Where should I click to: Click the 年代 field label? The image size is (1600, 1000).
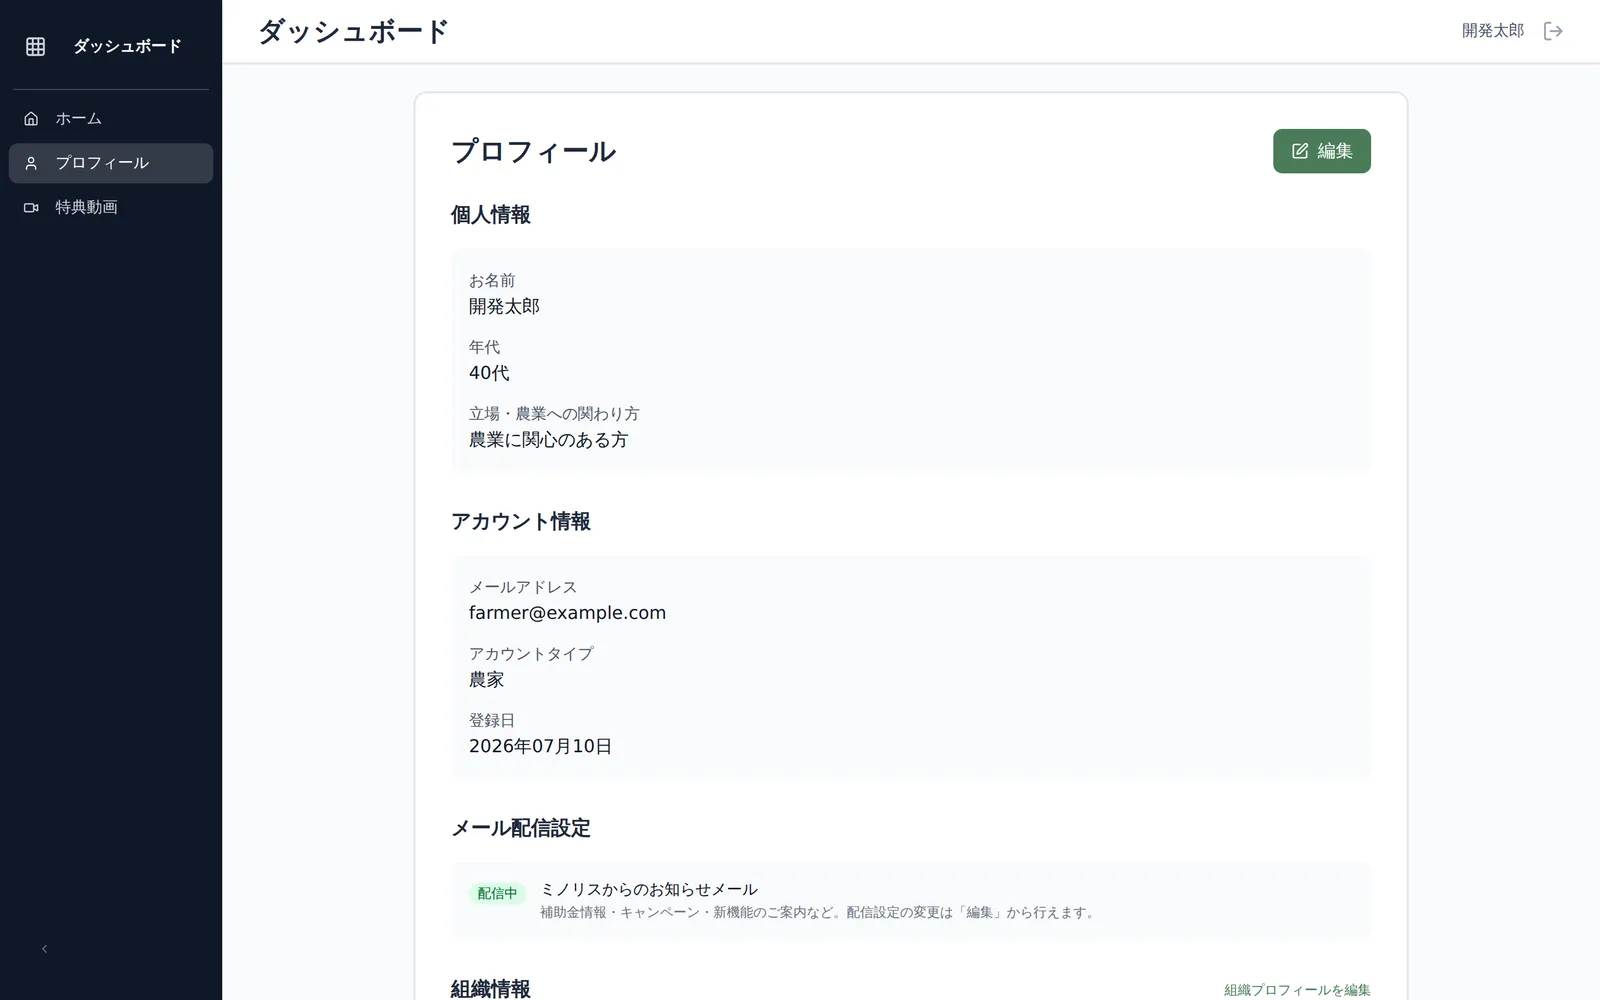pyautogui.click(x=484, y=347)
